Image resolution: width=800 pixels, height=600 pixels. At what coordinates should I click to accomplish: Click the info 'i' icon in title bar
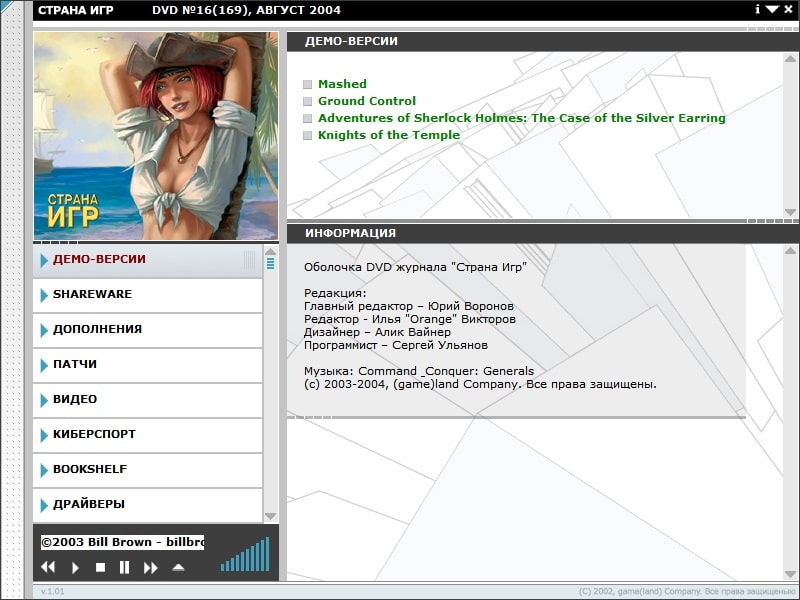[x=758, y=9]
